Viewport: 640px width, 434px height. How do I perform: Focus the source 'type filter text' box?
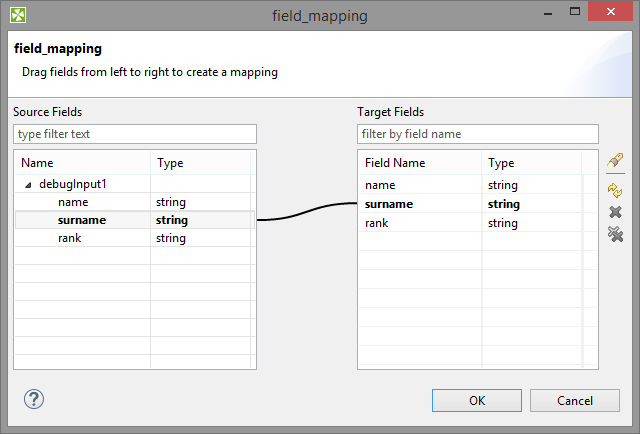(135, 134)
